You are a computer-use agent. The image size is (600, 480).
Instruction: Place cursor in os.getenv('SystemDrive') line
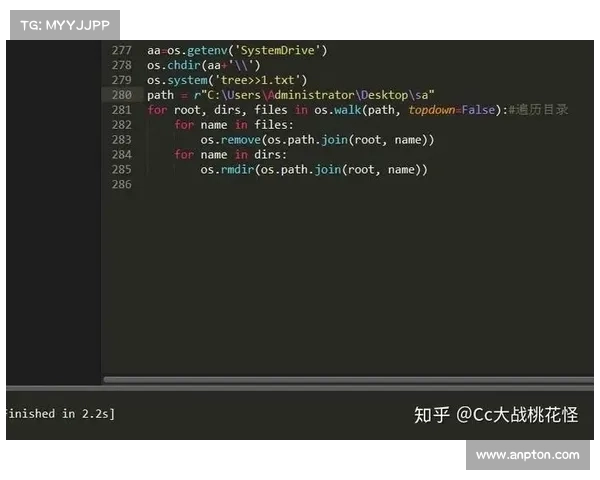click(237, 51)
